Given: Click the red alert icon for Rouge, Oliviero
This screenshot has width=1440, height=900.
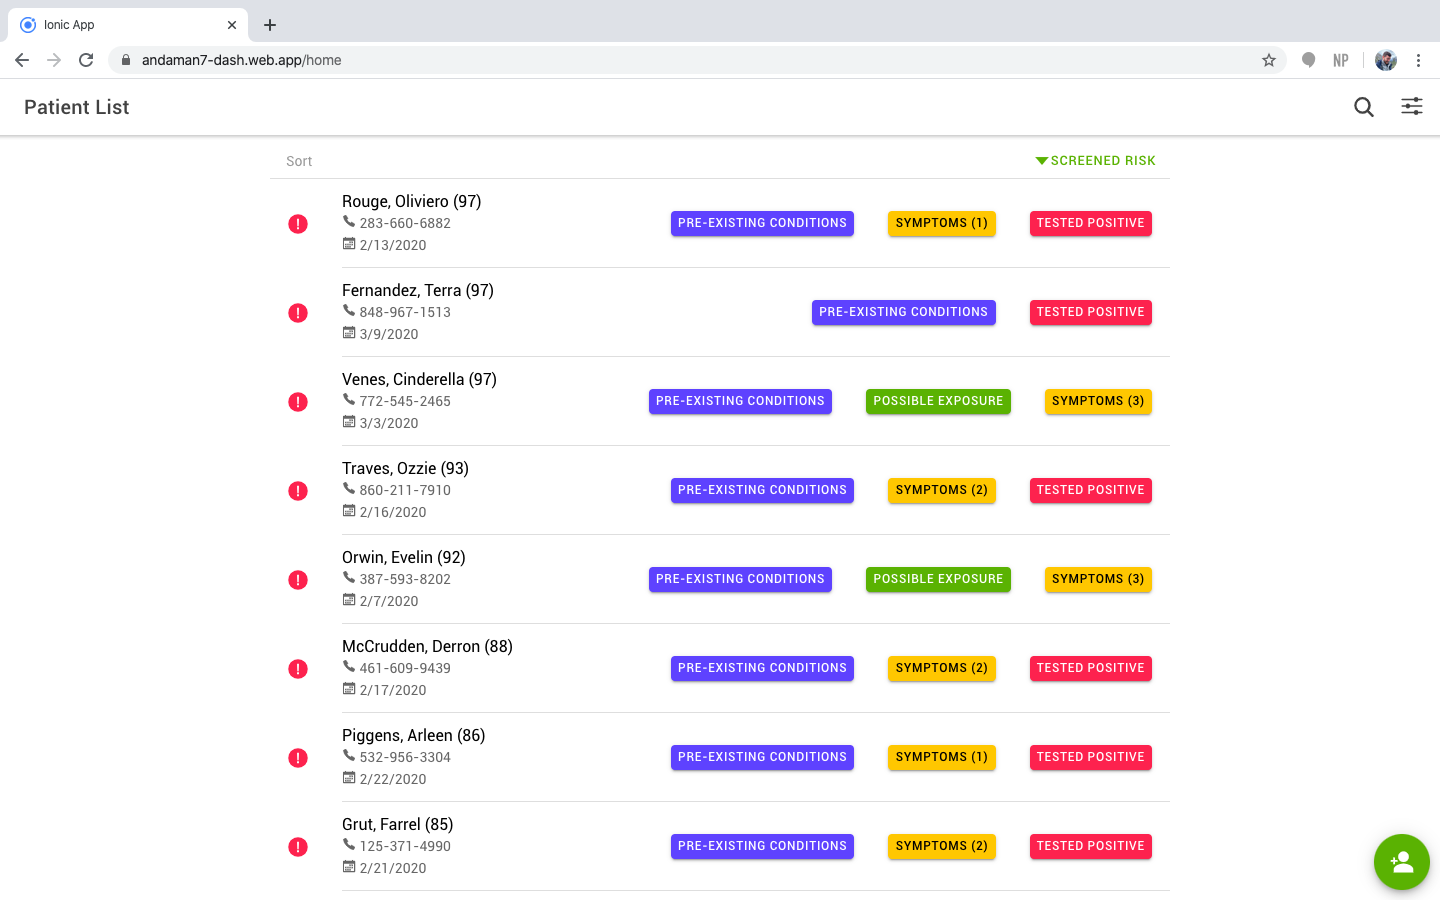Looking at the screenshot, I should click(x=298, y=224).
